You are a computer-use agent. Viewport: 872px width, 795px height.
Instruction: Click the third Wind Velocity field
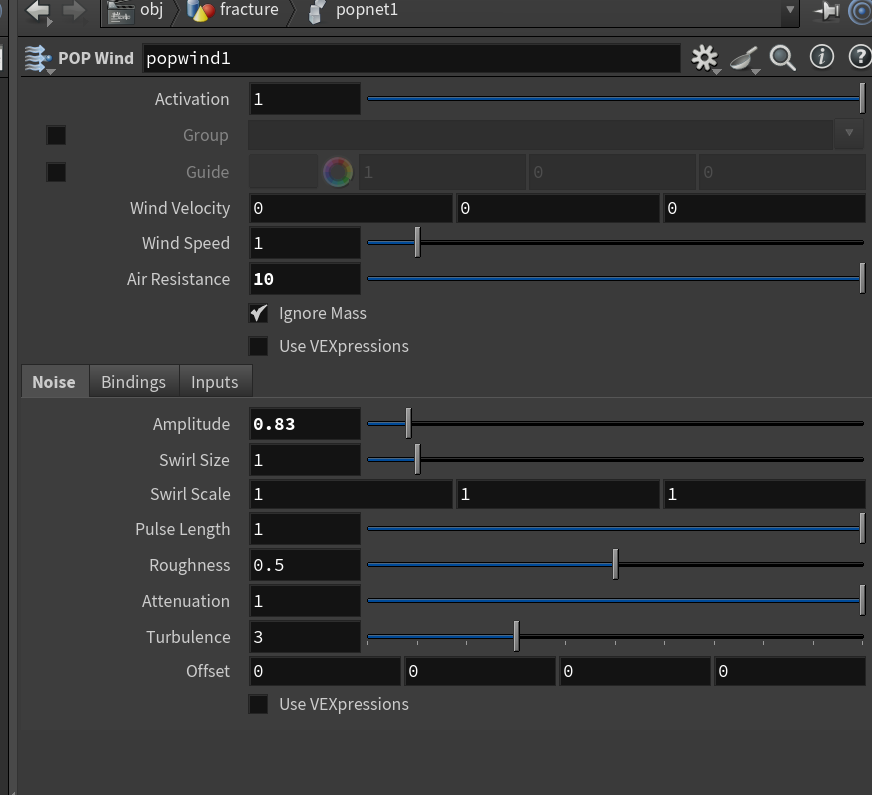pos(765,208)
